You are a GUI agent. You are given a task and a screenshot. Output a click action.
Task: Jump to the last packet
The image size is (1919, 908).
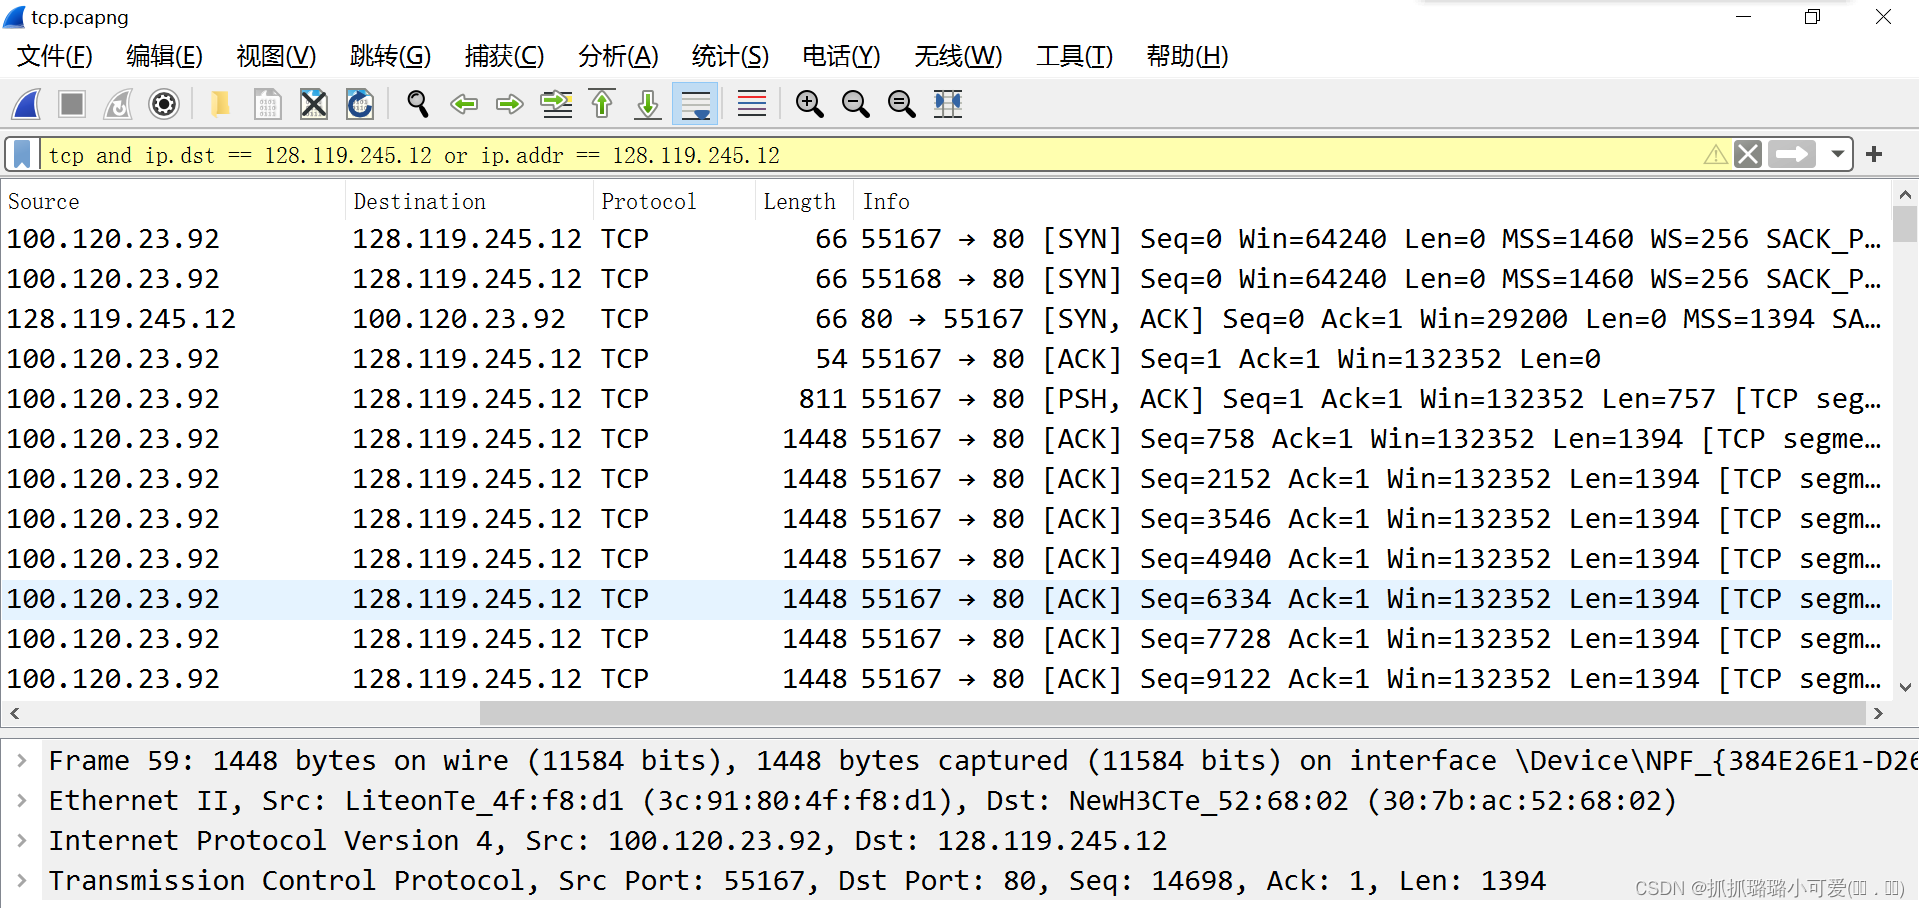(648, 104)
